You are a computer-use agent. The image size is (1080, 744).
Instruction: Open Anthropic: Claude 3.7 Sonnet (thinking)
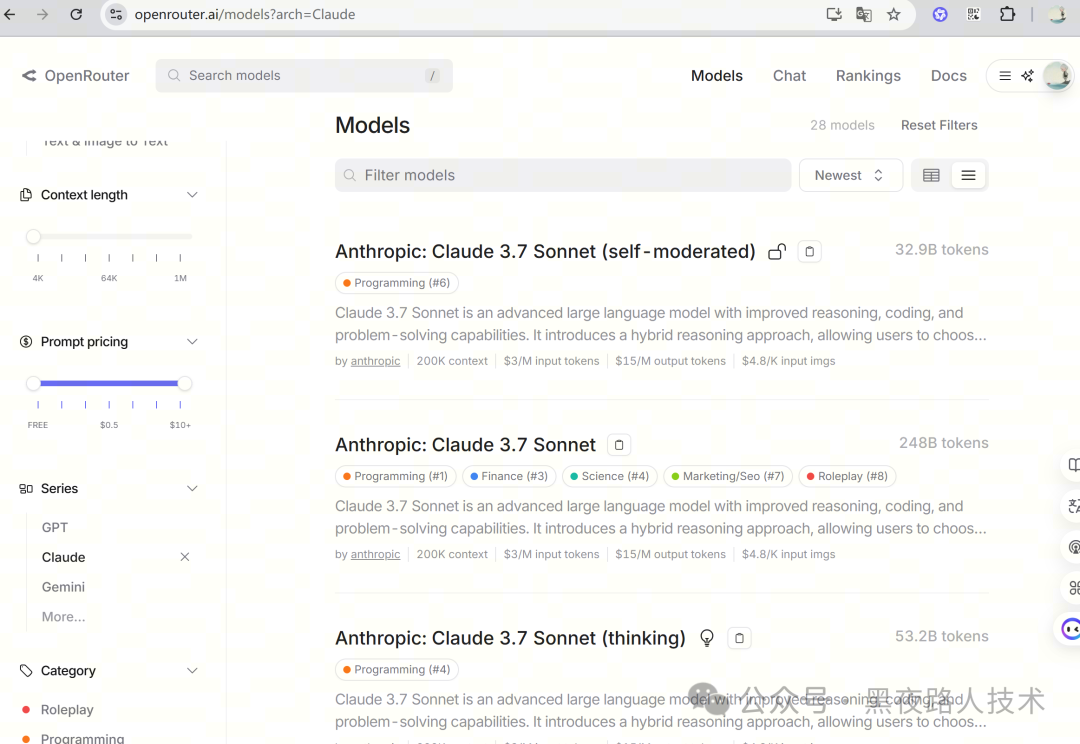pyautogui.click(x=510, y=638)
